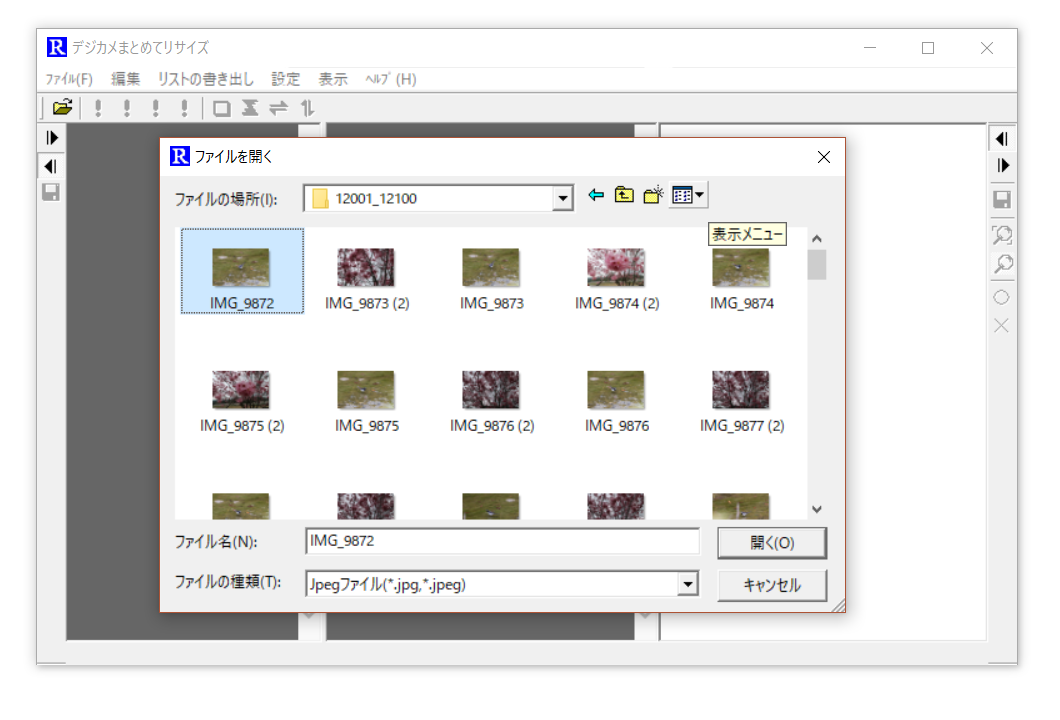Open the 編集 menu
This screenshot has height=720, width=1060.
pos(125,79)
